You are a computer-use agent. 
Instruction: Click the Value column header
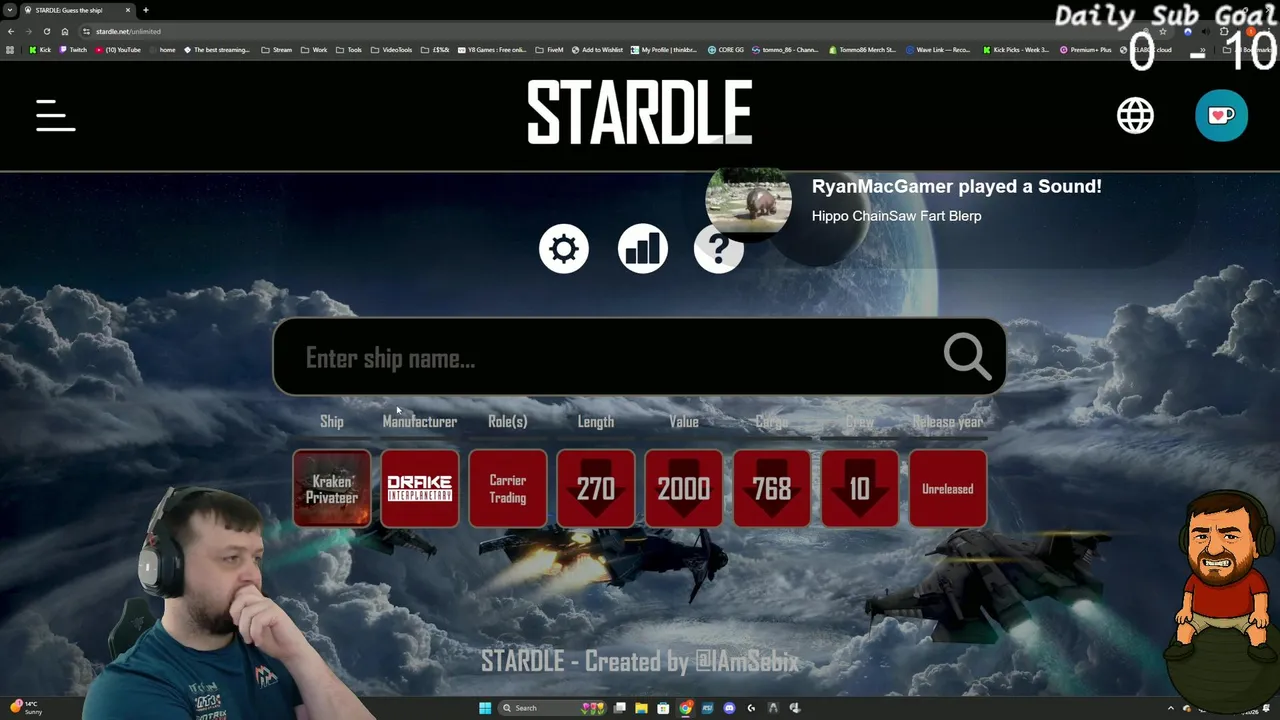click(684, 422)
